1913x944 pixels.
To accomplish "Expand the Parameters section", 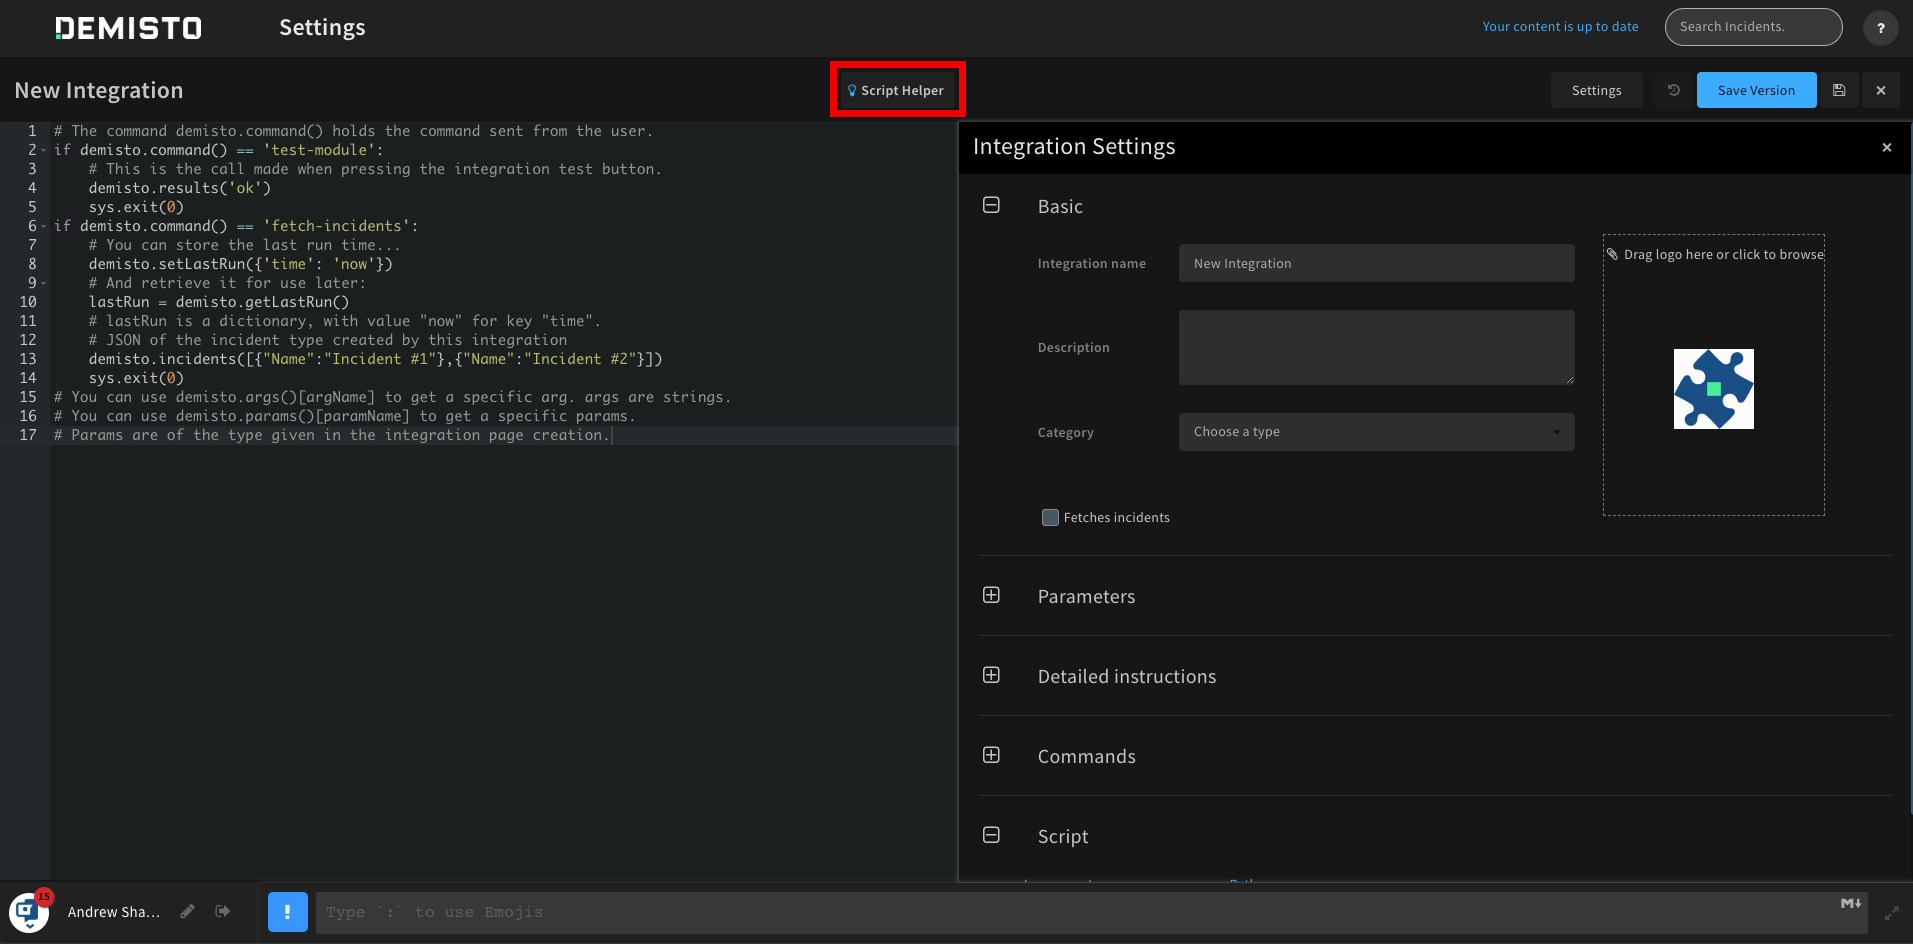I will coord(991,595).
